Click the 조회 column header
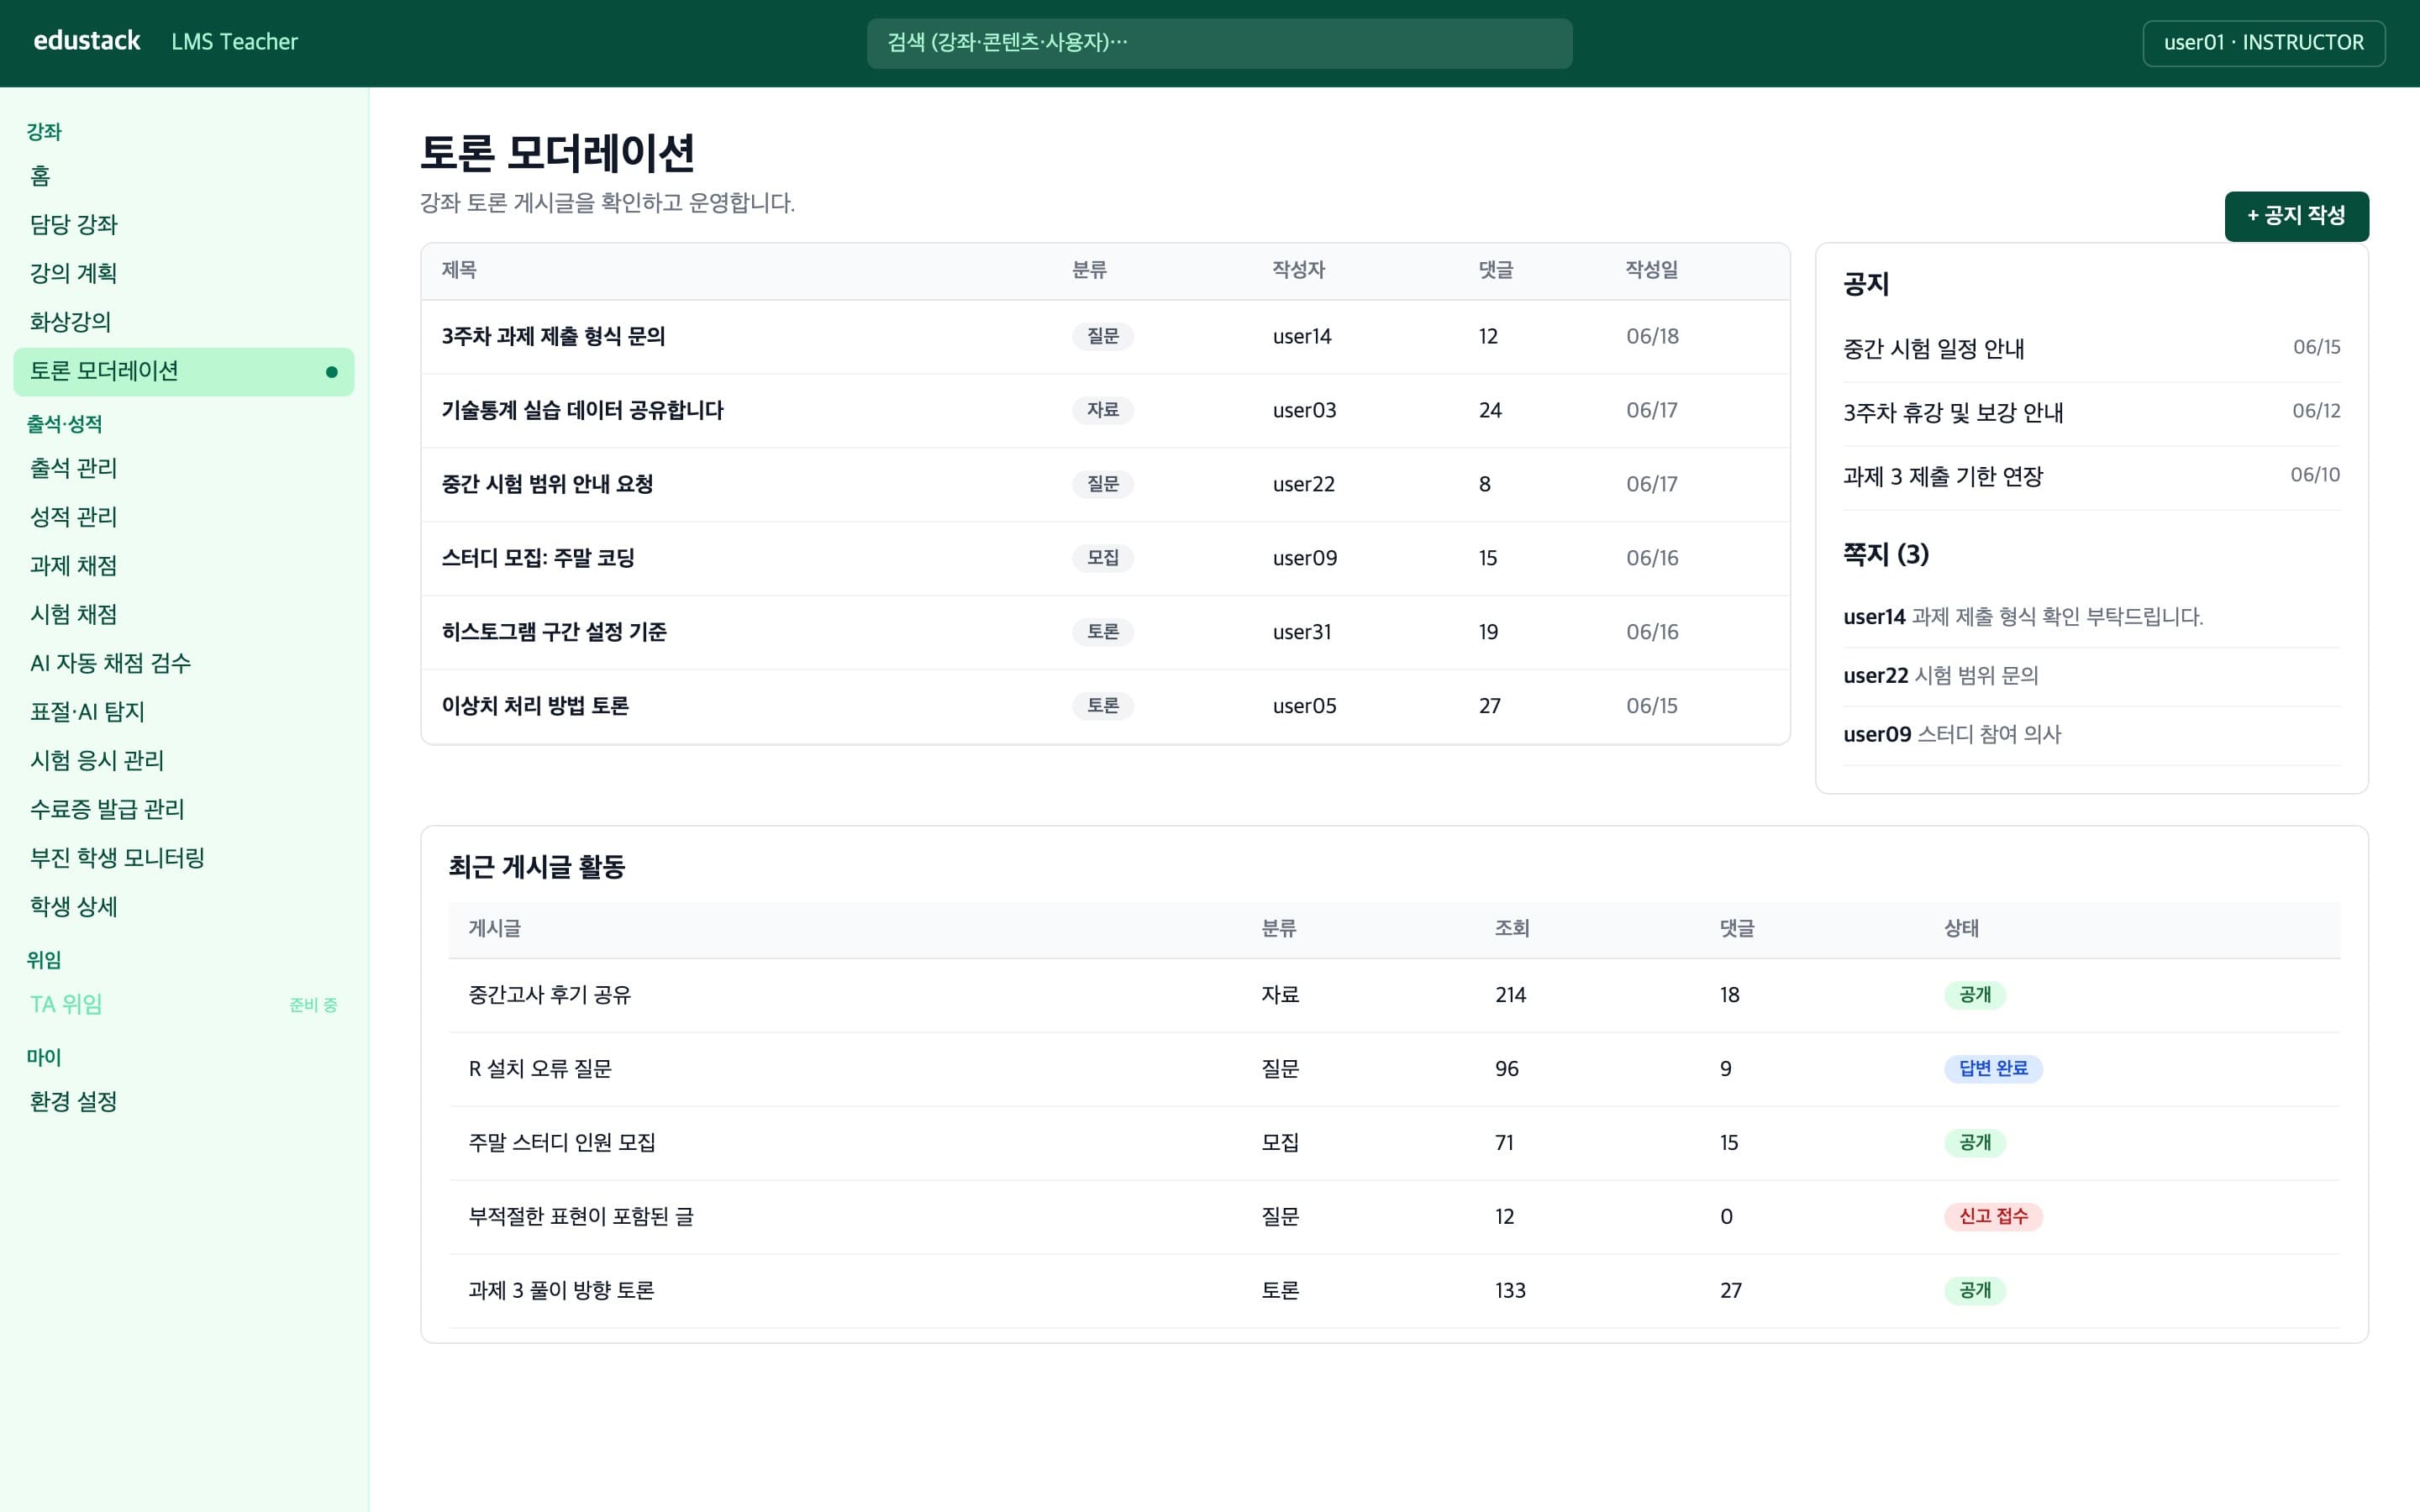Viewport: 2420px width, 1512px height. (x=1512, y=929)
